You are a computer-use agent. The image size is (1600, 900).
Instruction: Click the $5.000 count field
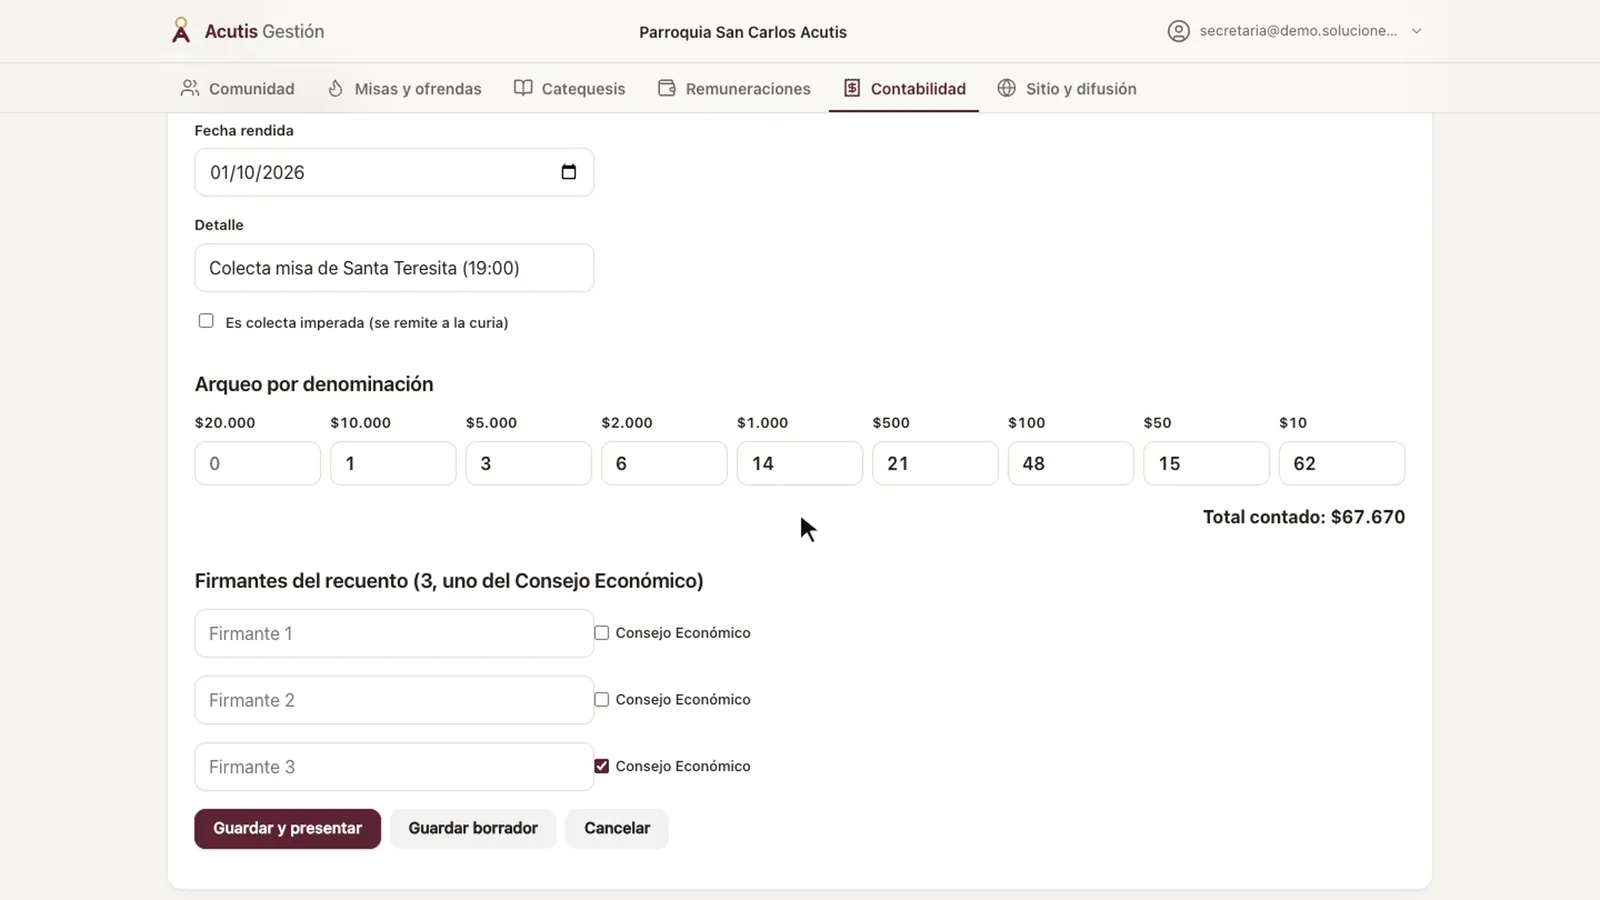(x=529, y=463)
